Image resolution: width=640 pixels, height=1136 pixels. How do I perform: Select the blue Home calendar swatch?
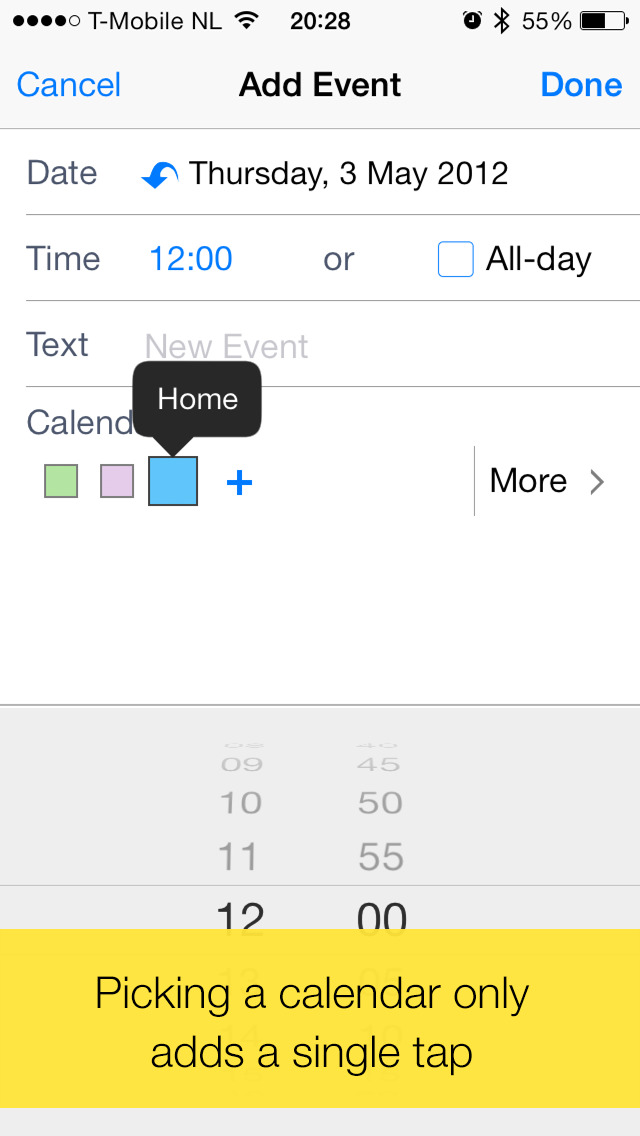click(173, 481)
